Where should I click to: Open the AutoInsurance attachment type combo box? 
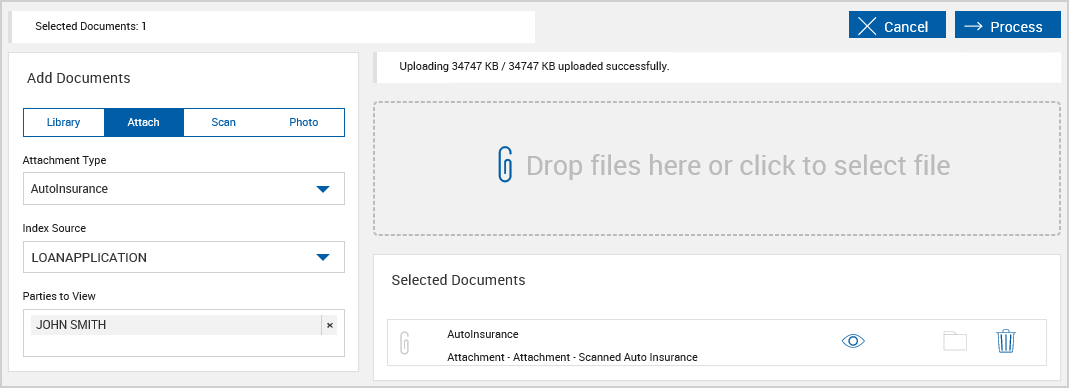(183, 188)
